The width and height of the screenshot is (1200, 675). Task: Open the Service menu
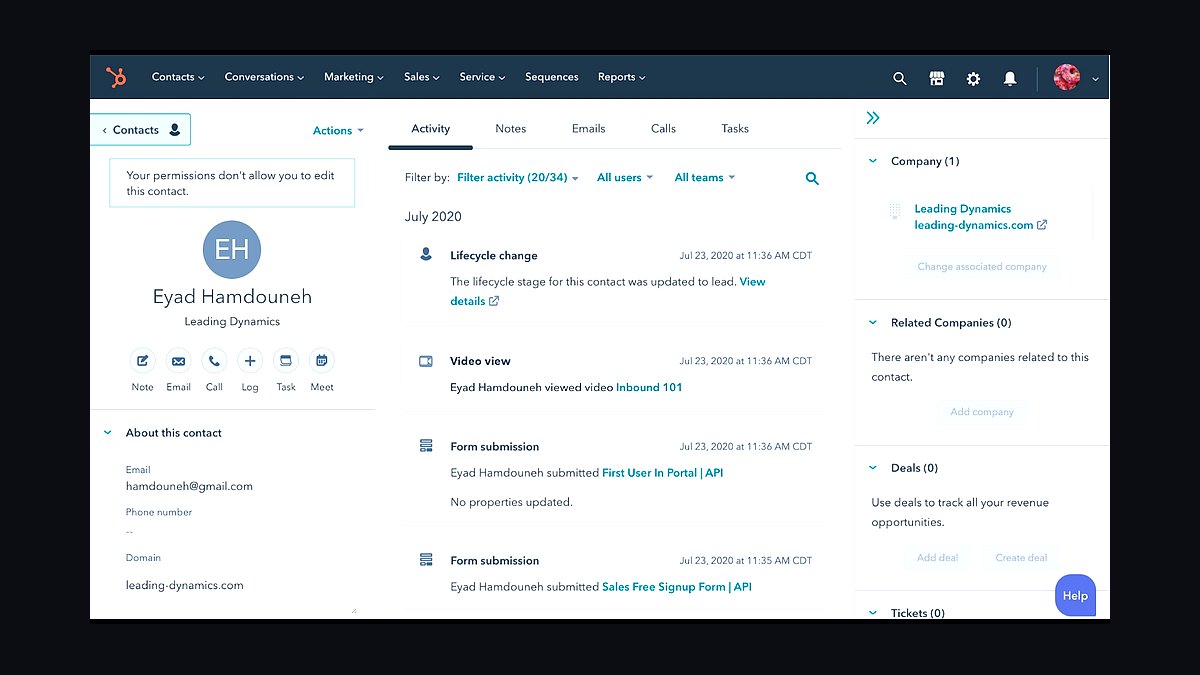coord(482,77)
